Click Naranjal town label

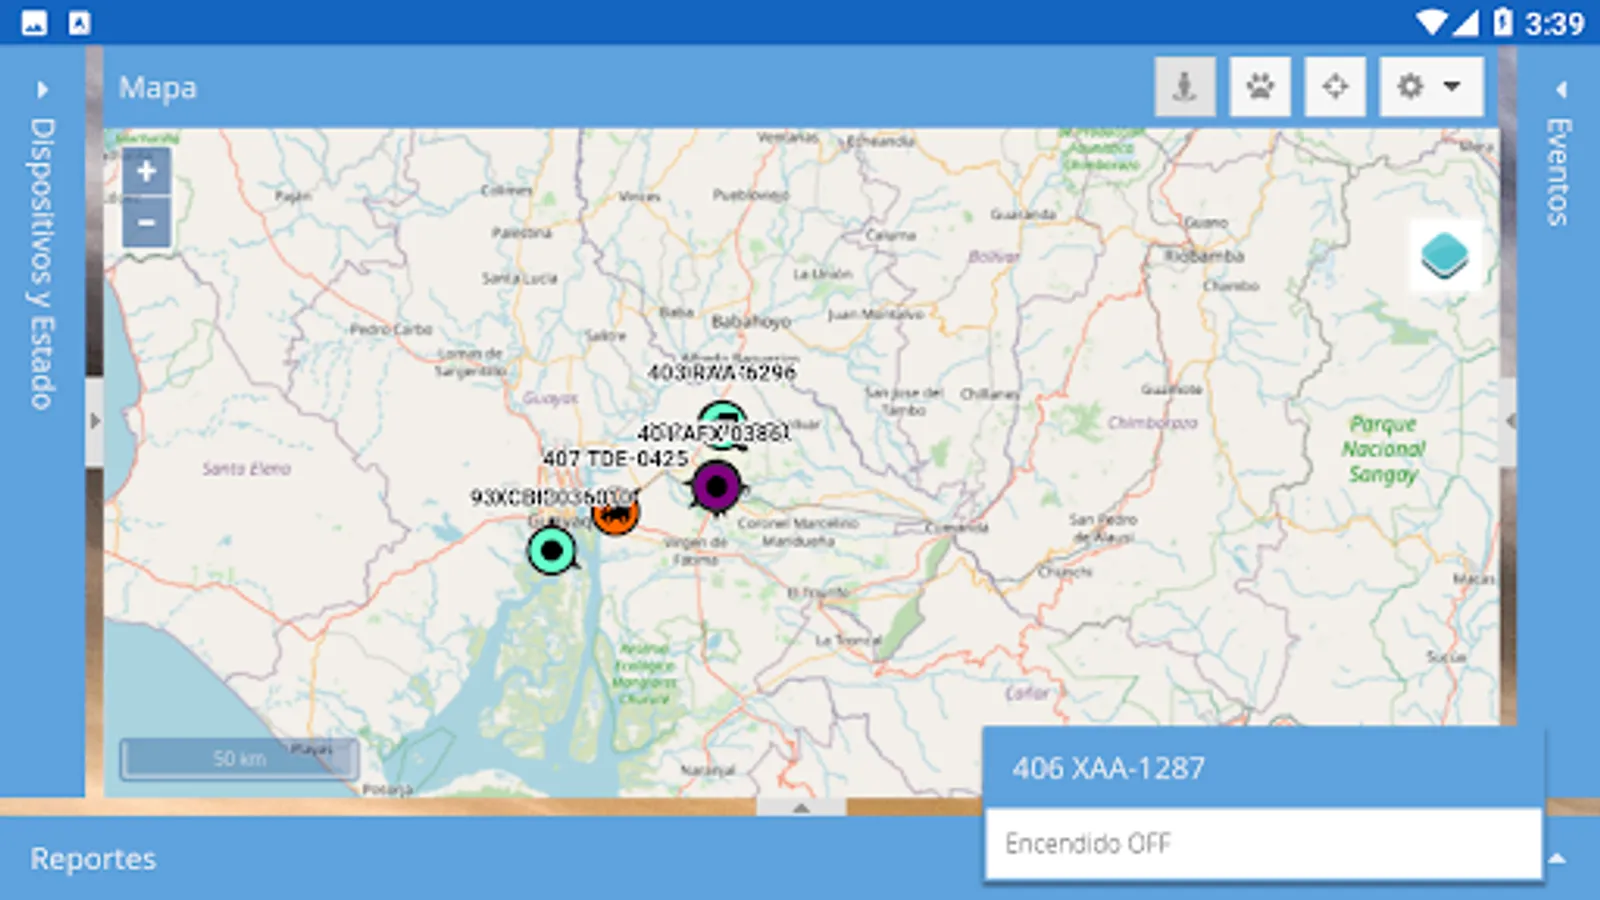click(708, 770)
